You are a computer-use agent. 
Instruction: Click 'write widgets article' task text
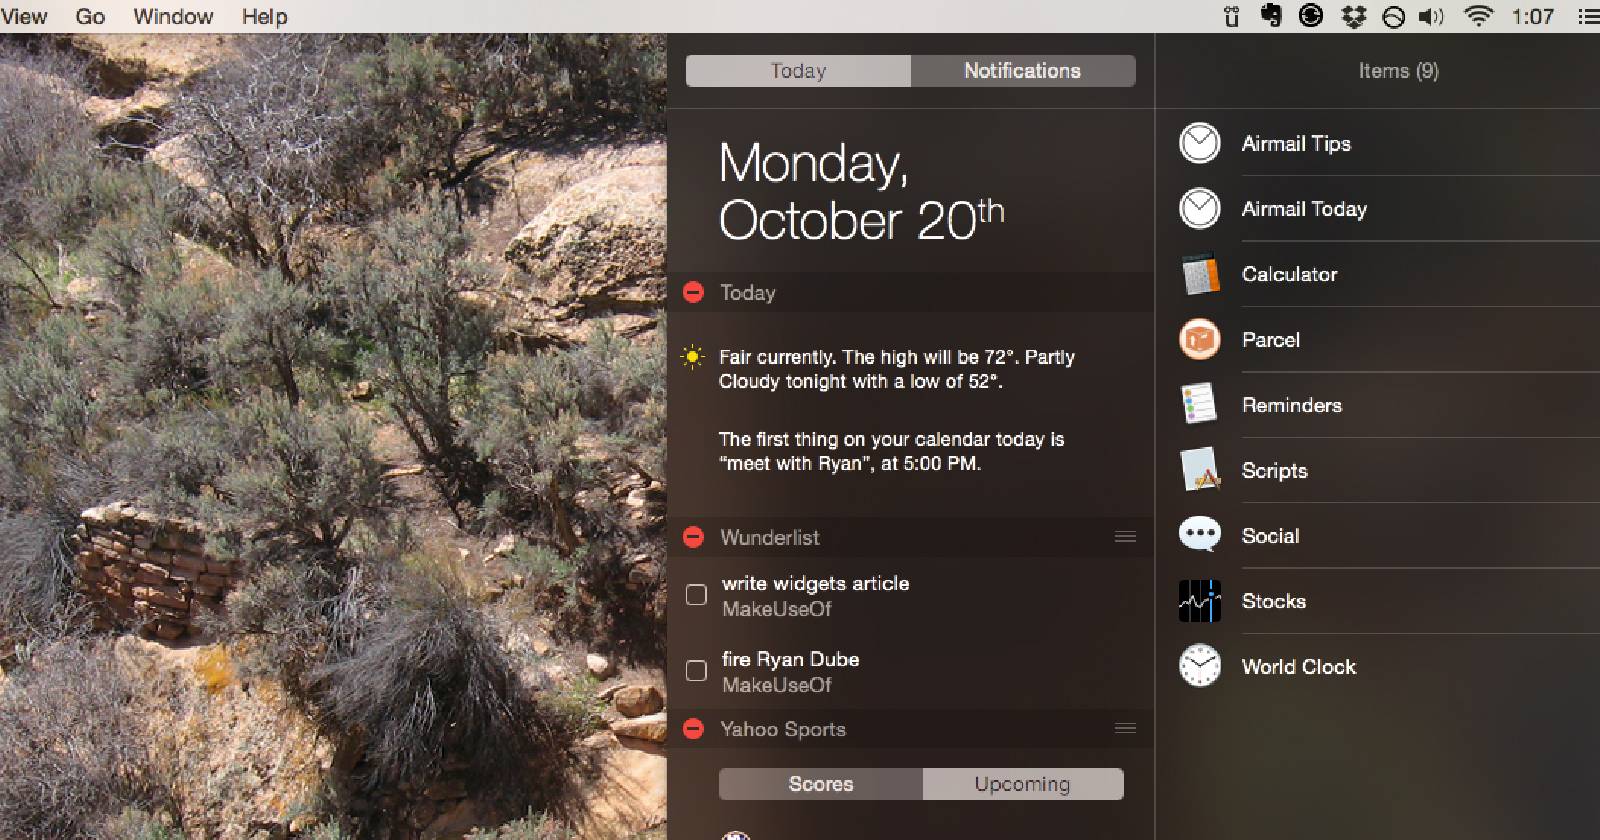click(816, 583)
